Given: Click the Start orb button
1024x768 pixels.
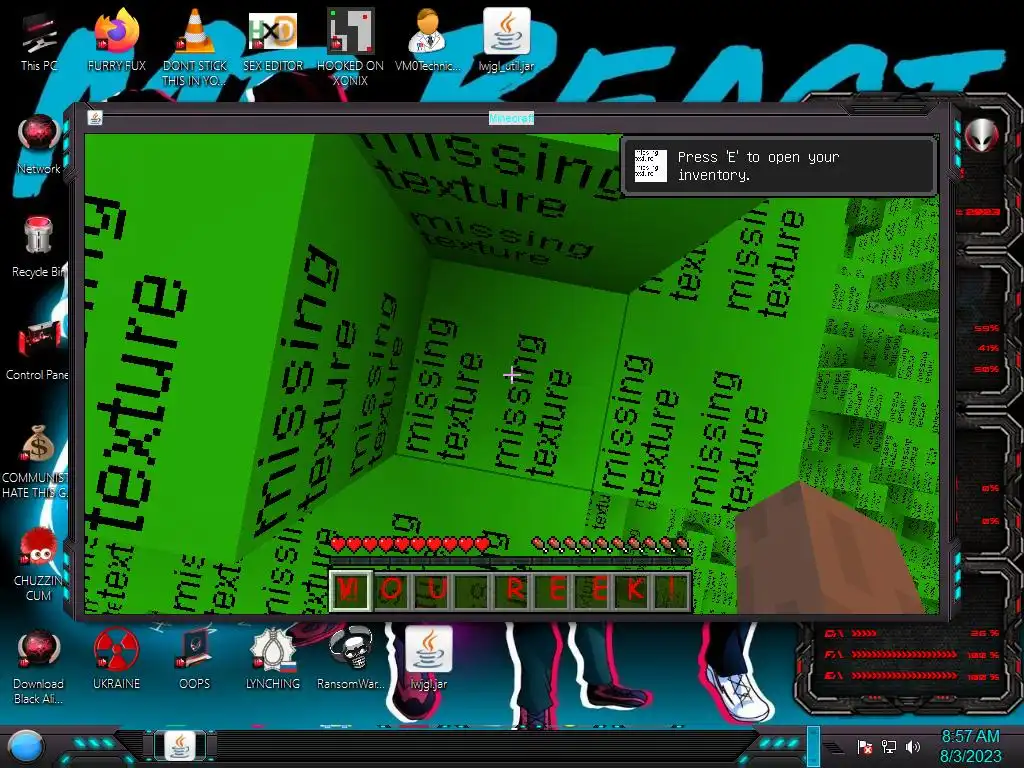Looking at the screenshot, I should [x=26, y=746].
